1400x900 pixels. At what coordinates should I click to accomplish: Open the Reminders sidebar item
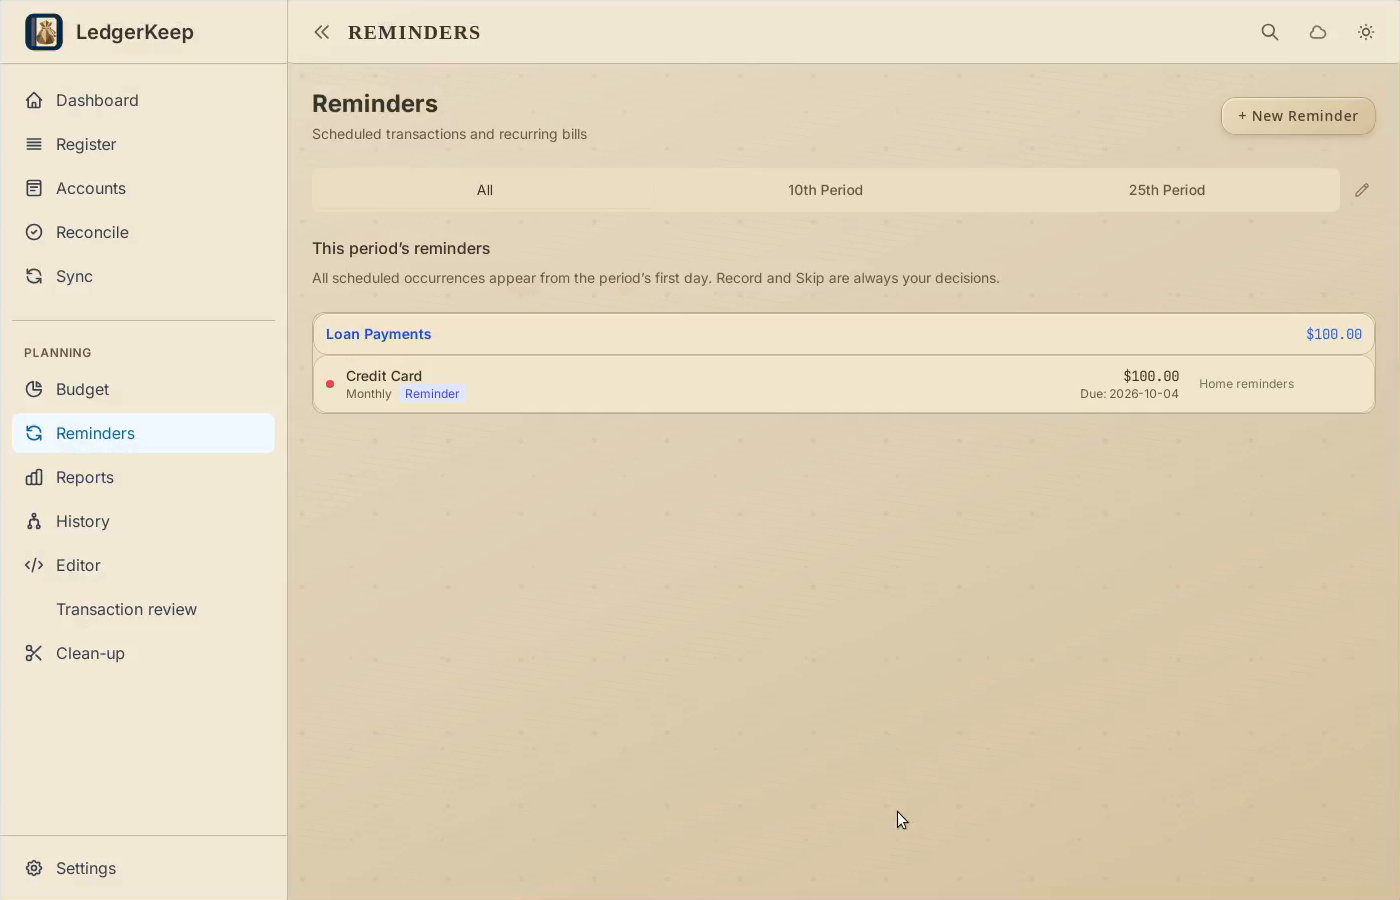[x=143, y=433]
